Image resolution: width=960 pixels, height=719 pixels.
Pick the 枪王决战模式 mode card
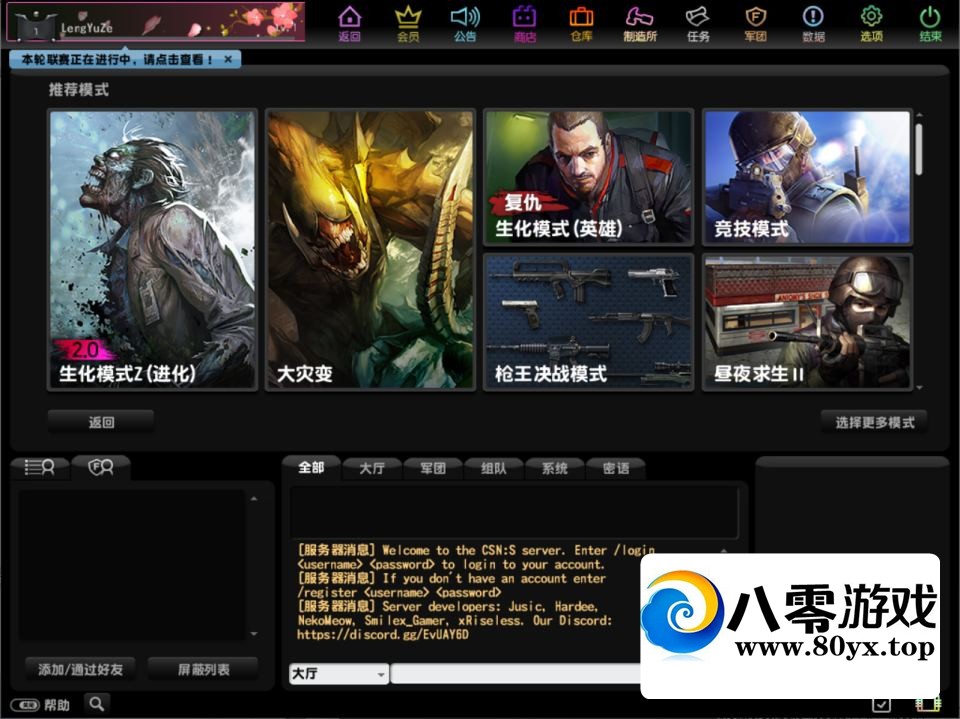click(588, 322)
